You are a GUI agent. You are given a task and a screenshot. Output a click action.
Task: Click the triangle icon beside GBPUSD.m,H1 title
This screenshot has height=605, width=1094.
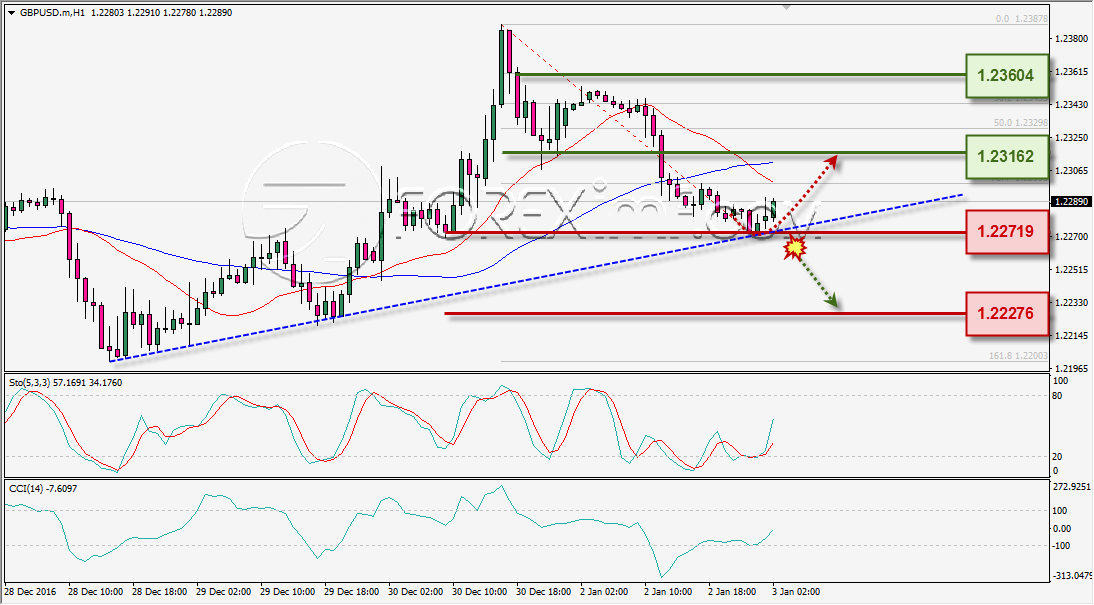10,13
